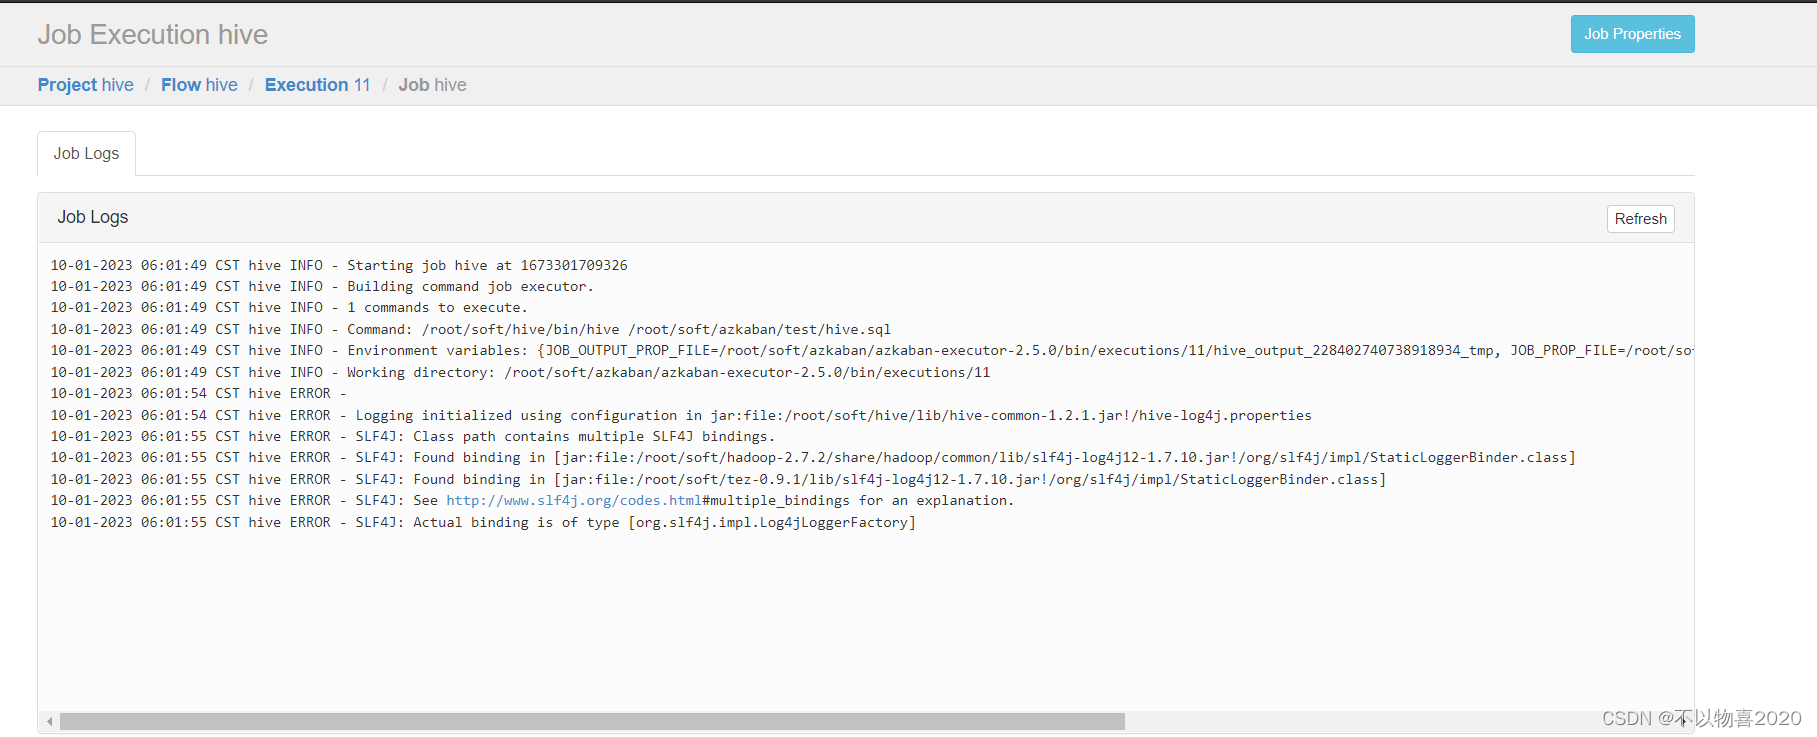Click the horizontal scrollbar left arrow
1817x737 pixels.
(49, 721)
